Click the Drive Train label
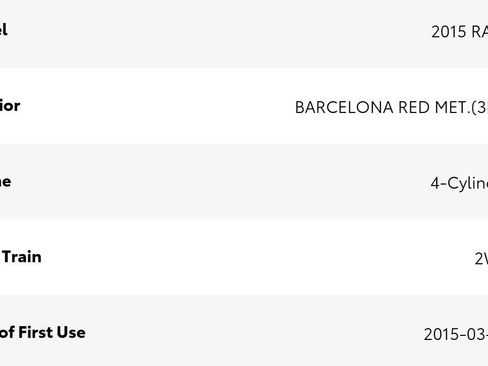The height and width of the screenshot is (366, 488). pos(21,257)
